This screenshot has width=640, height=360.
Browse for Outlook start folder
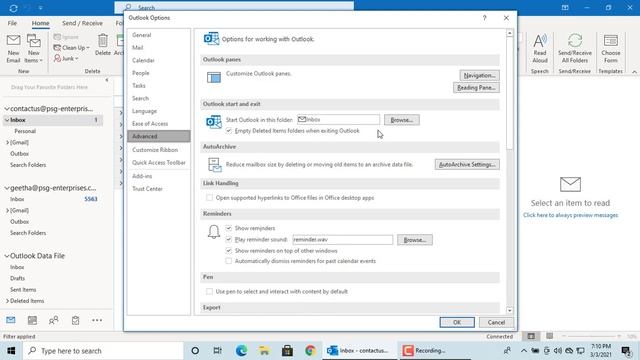tap(402, 120)
